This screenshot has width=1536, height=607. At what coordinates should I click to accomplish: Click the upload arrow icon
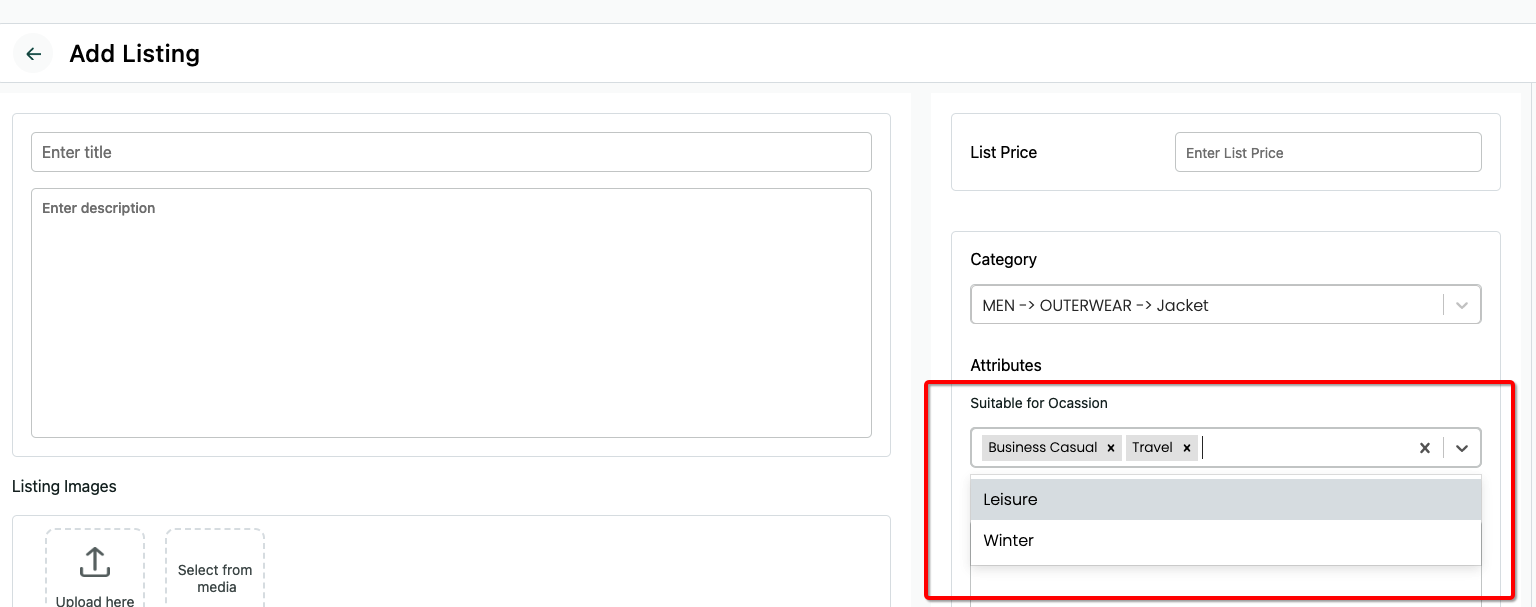pos(95,562)
